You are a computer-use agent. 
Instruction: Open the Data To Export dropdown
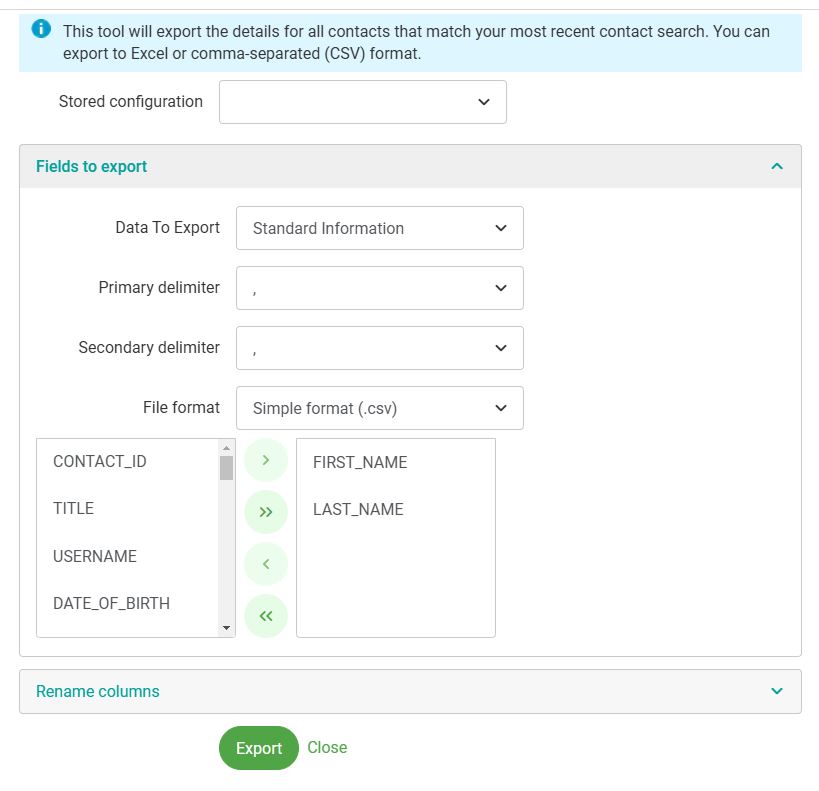click(380, 228)
